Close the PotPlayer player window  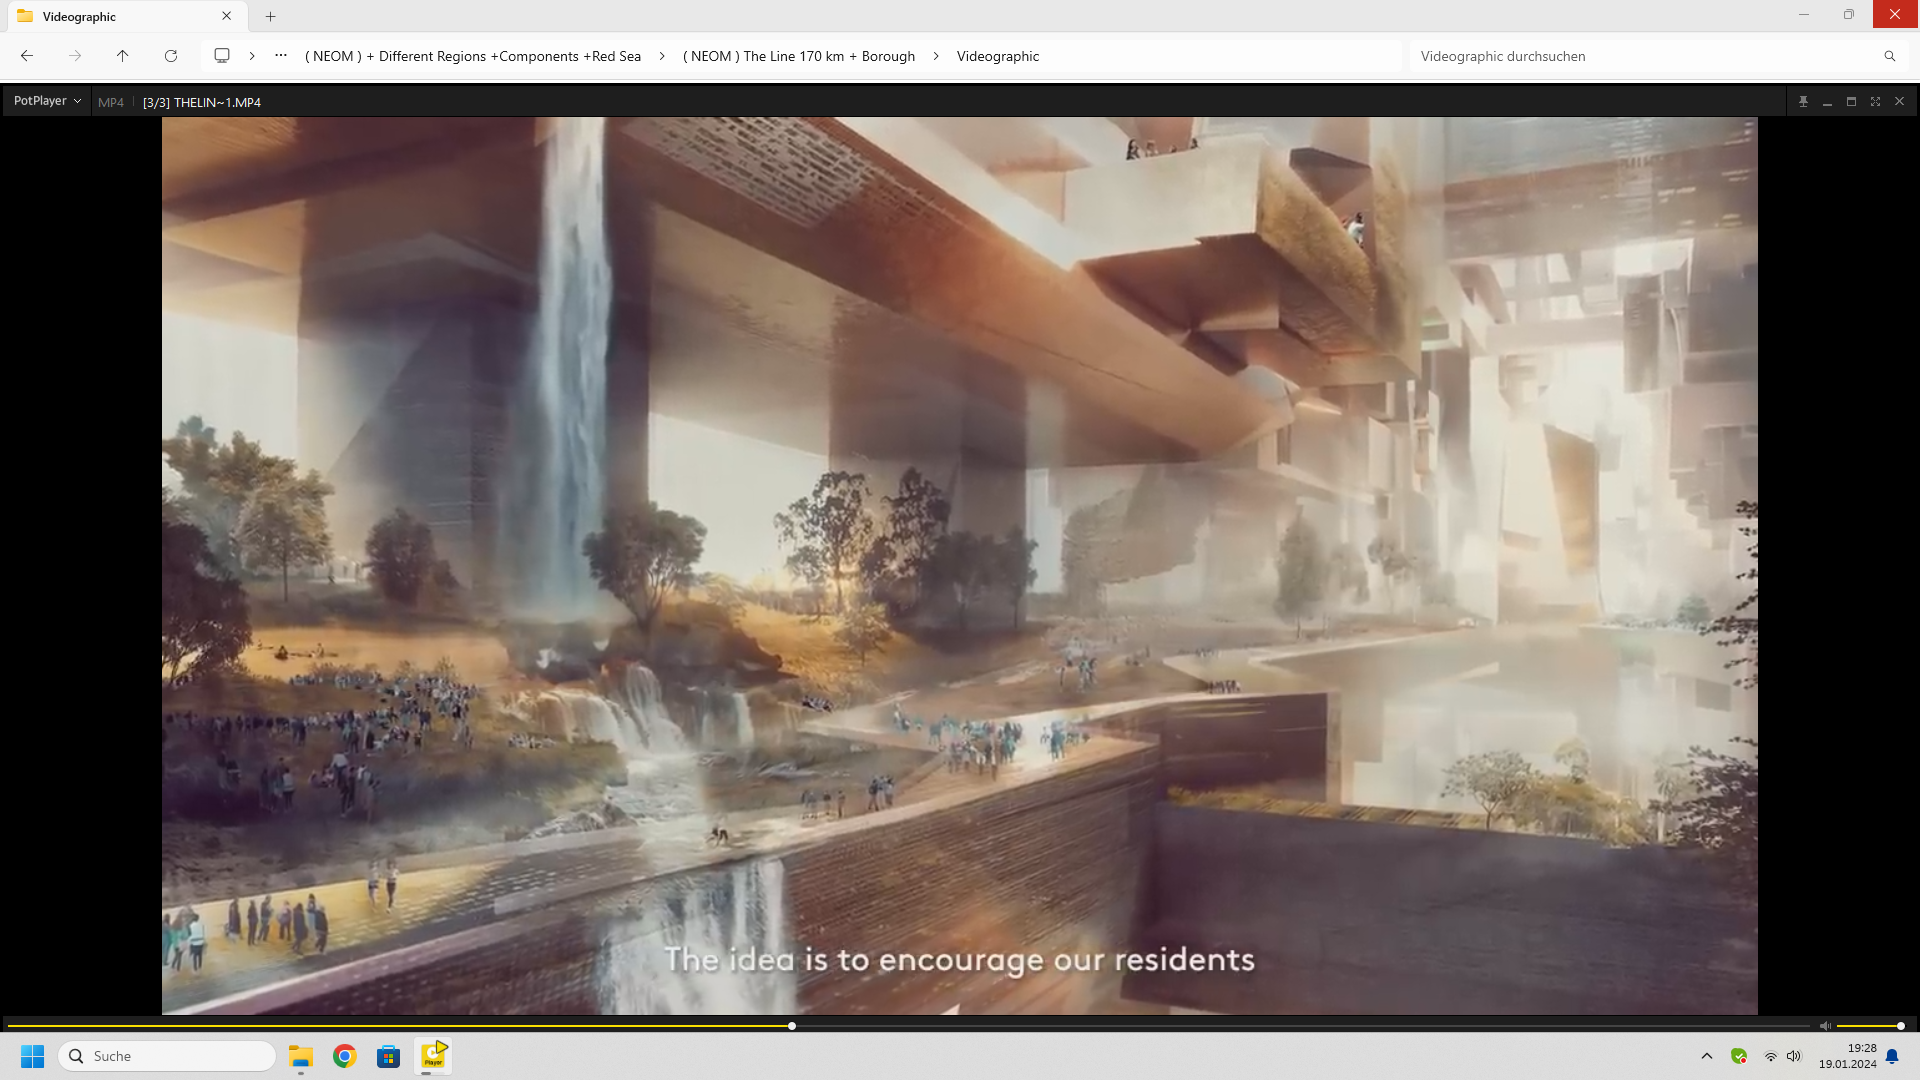click(x=1899, y=102)
